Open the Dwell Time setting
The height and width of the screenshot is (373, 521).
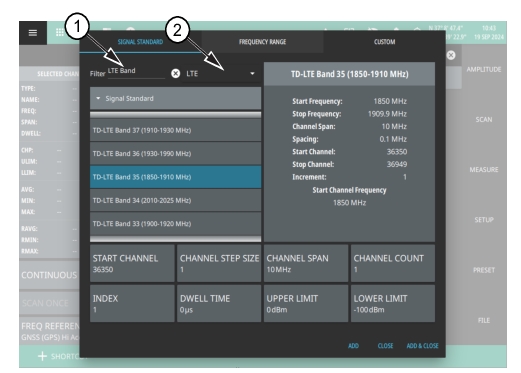[x=219, y=303]
